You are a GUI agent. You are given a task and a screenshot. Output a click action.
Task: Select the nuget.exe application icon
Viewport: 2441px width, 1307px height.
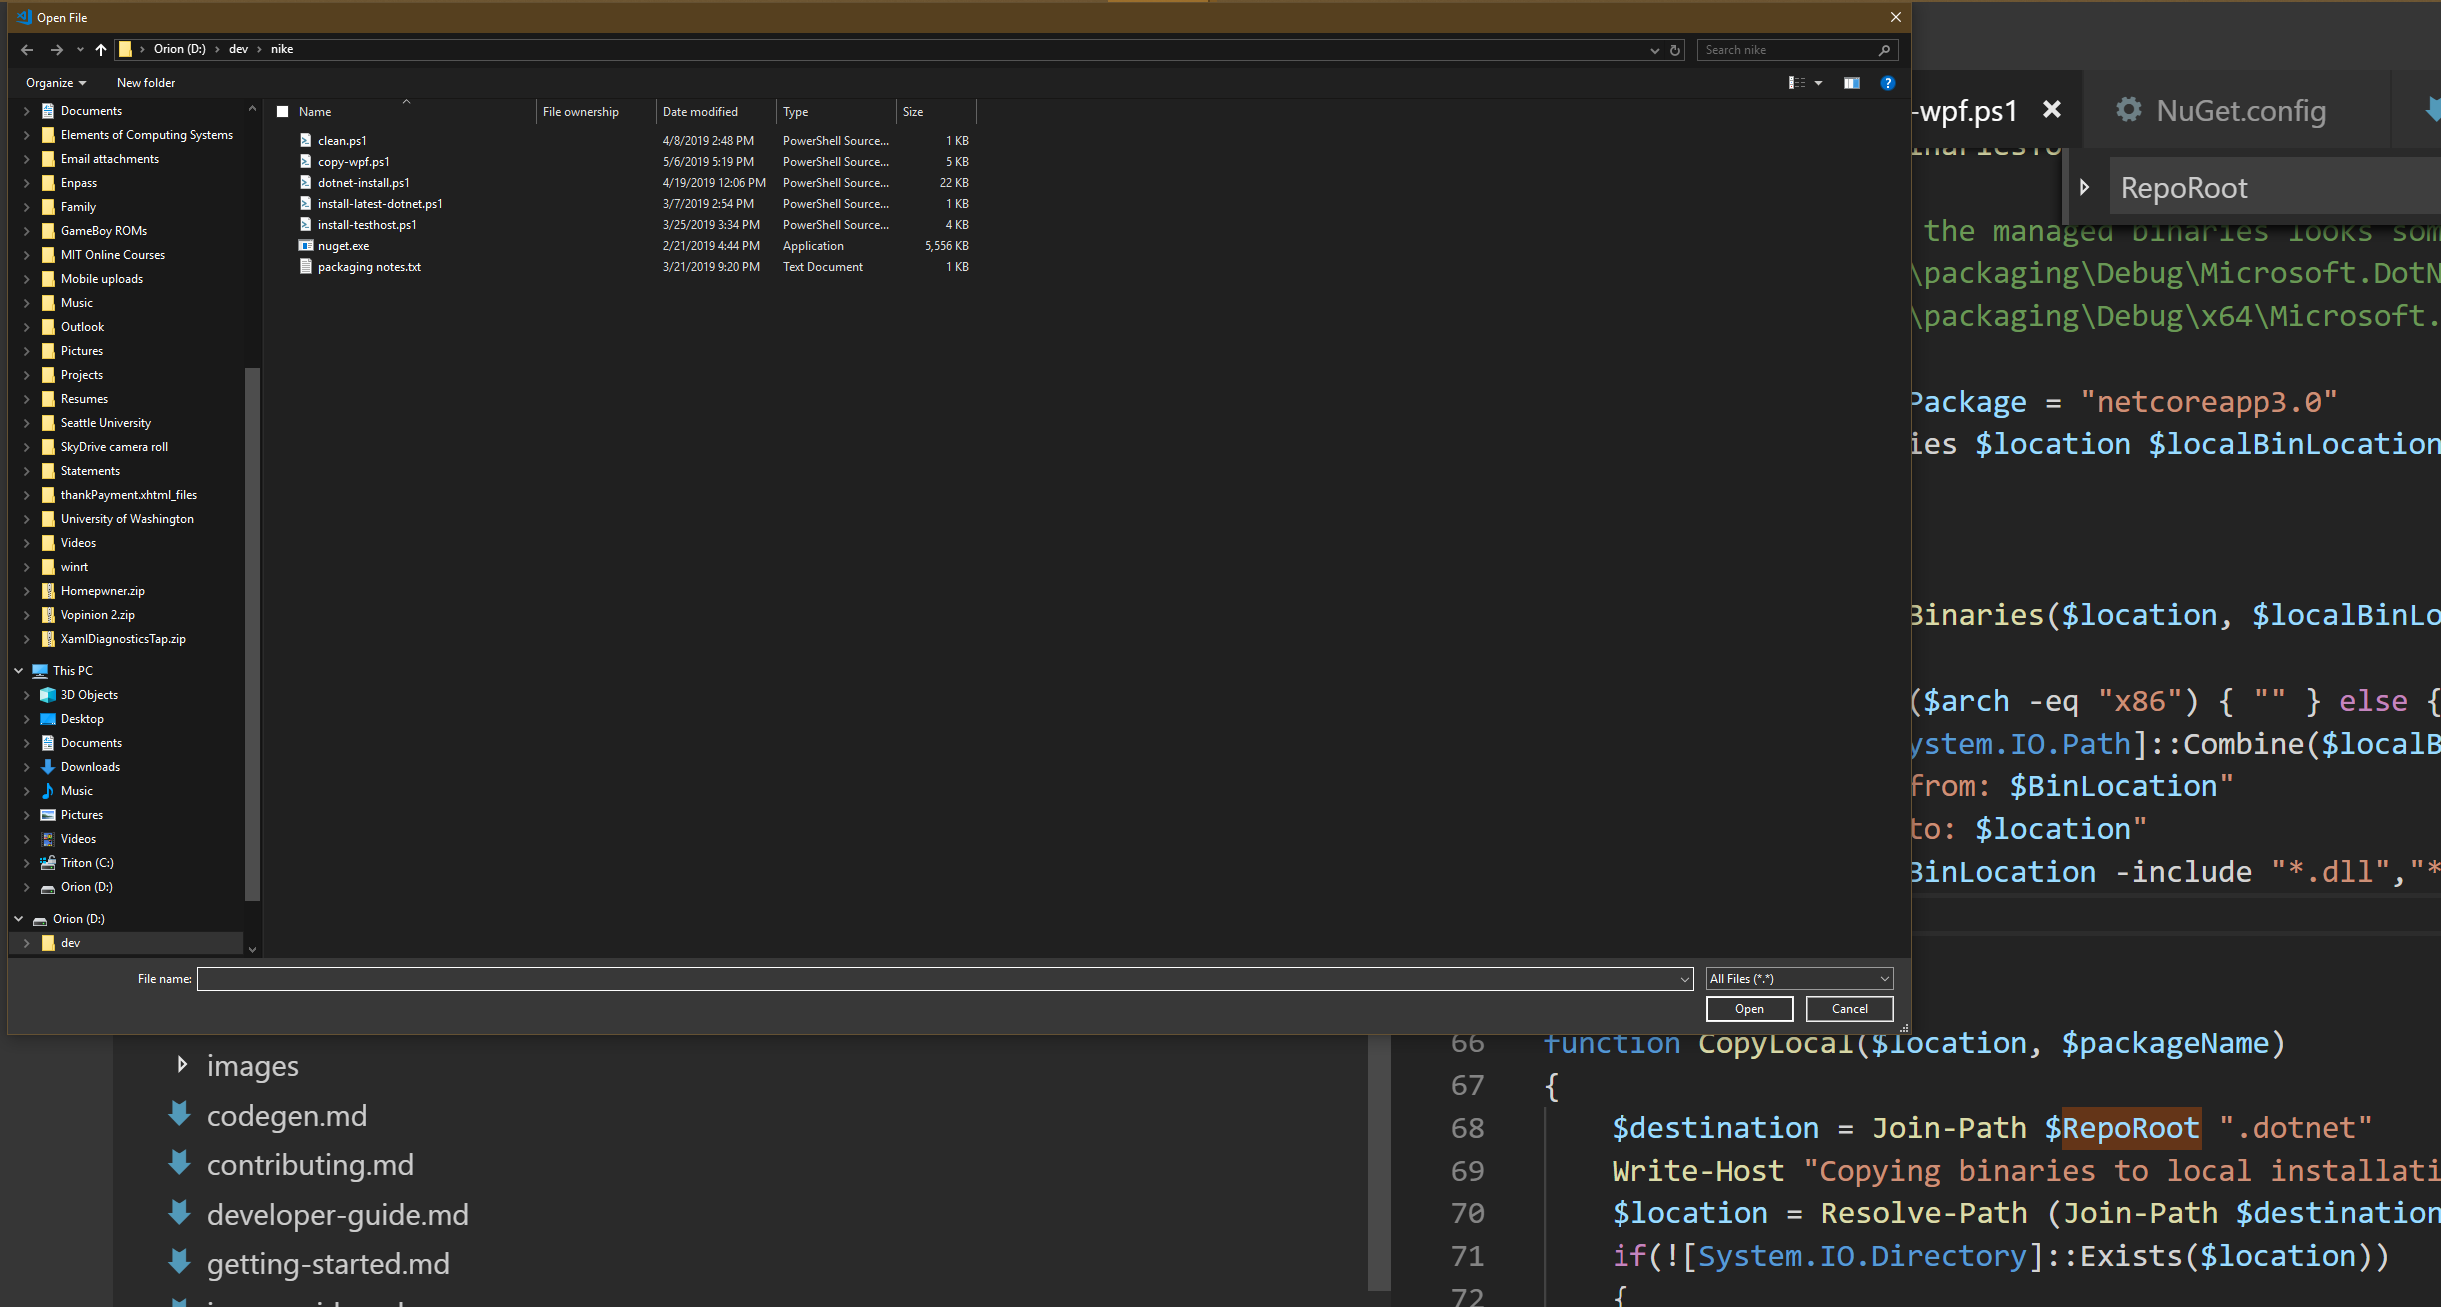[306, 246]
